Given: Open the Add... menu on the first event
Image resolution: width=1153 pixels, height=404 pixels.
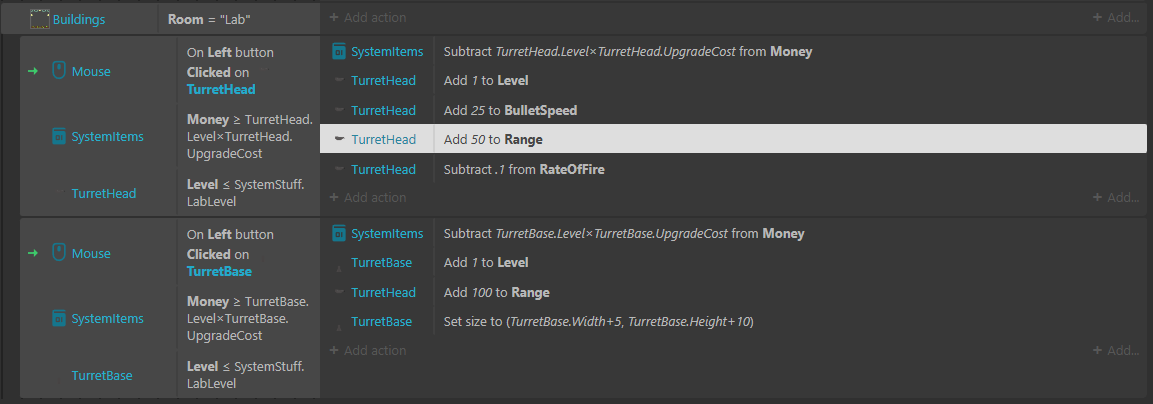Looking at the screenshot, I should 1115,197.
